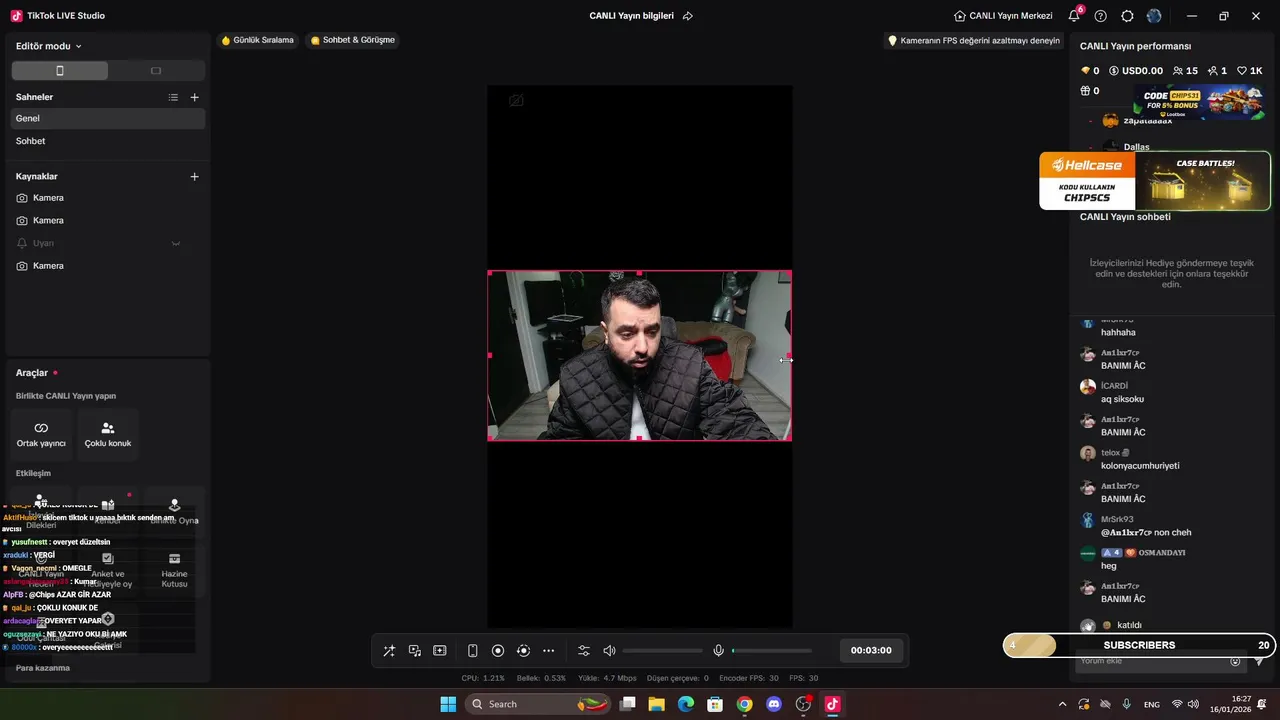Open the media and music overlay tool
This screenshot has width=1280, height=720.
click(x=414, y=651)
